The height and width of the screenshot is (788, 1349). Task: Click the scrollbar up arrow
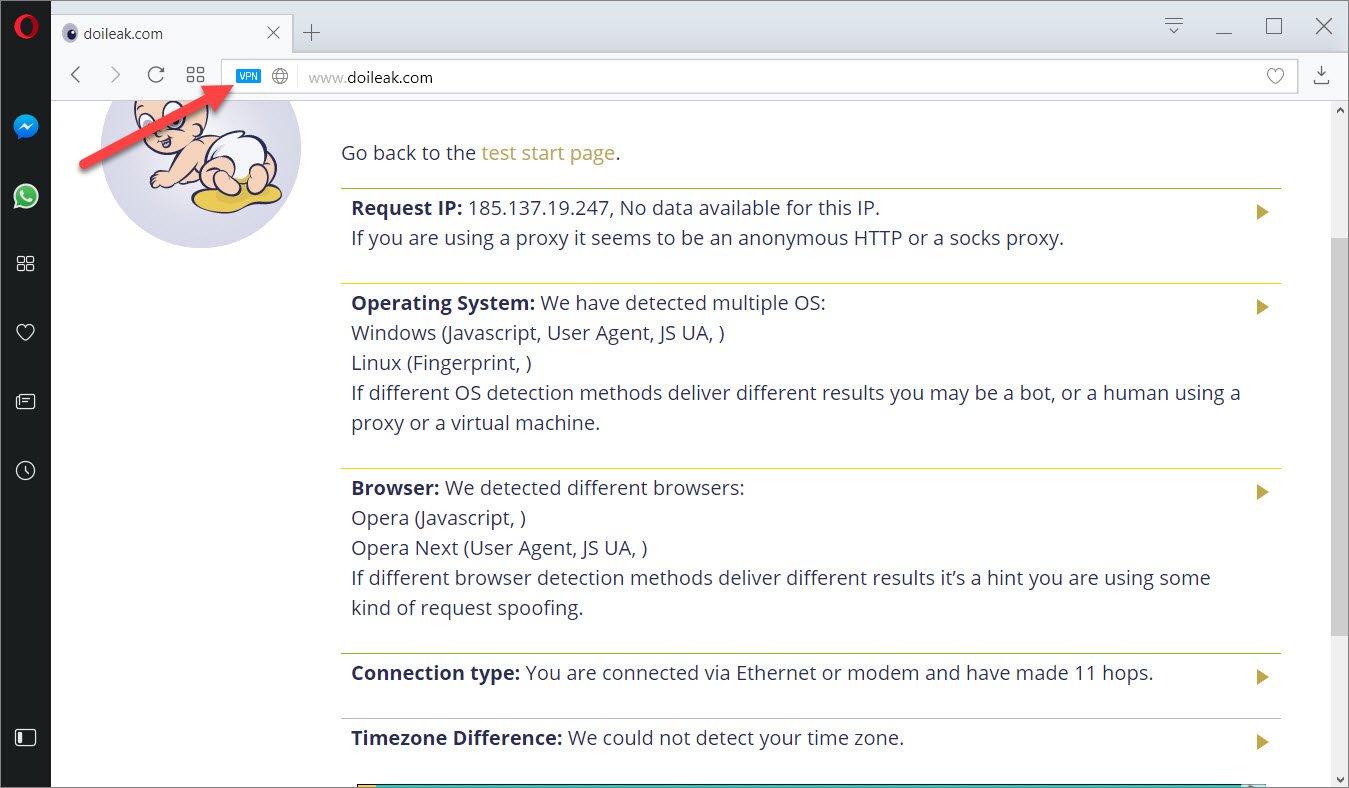click(x=1338, y=109)
